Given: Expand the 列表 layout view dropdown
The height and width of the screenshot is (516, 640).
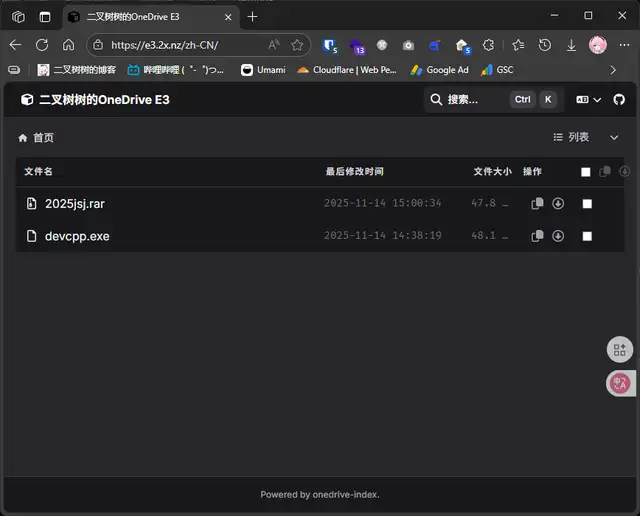Looking at the screenshot, I should (x=587, y=138).
